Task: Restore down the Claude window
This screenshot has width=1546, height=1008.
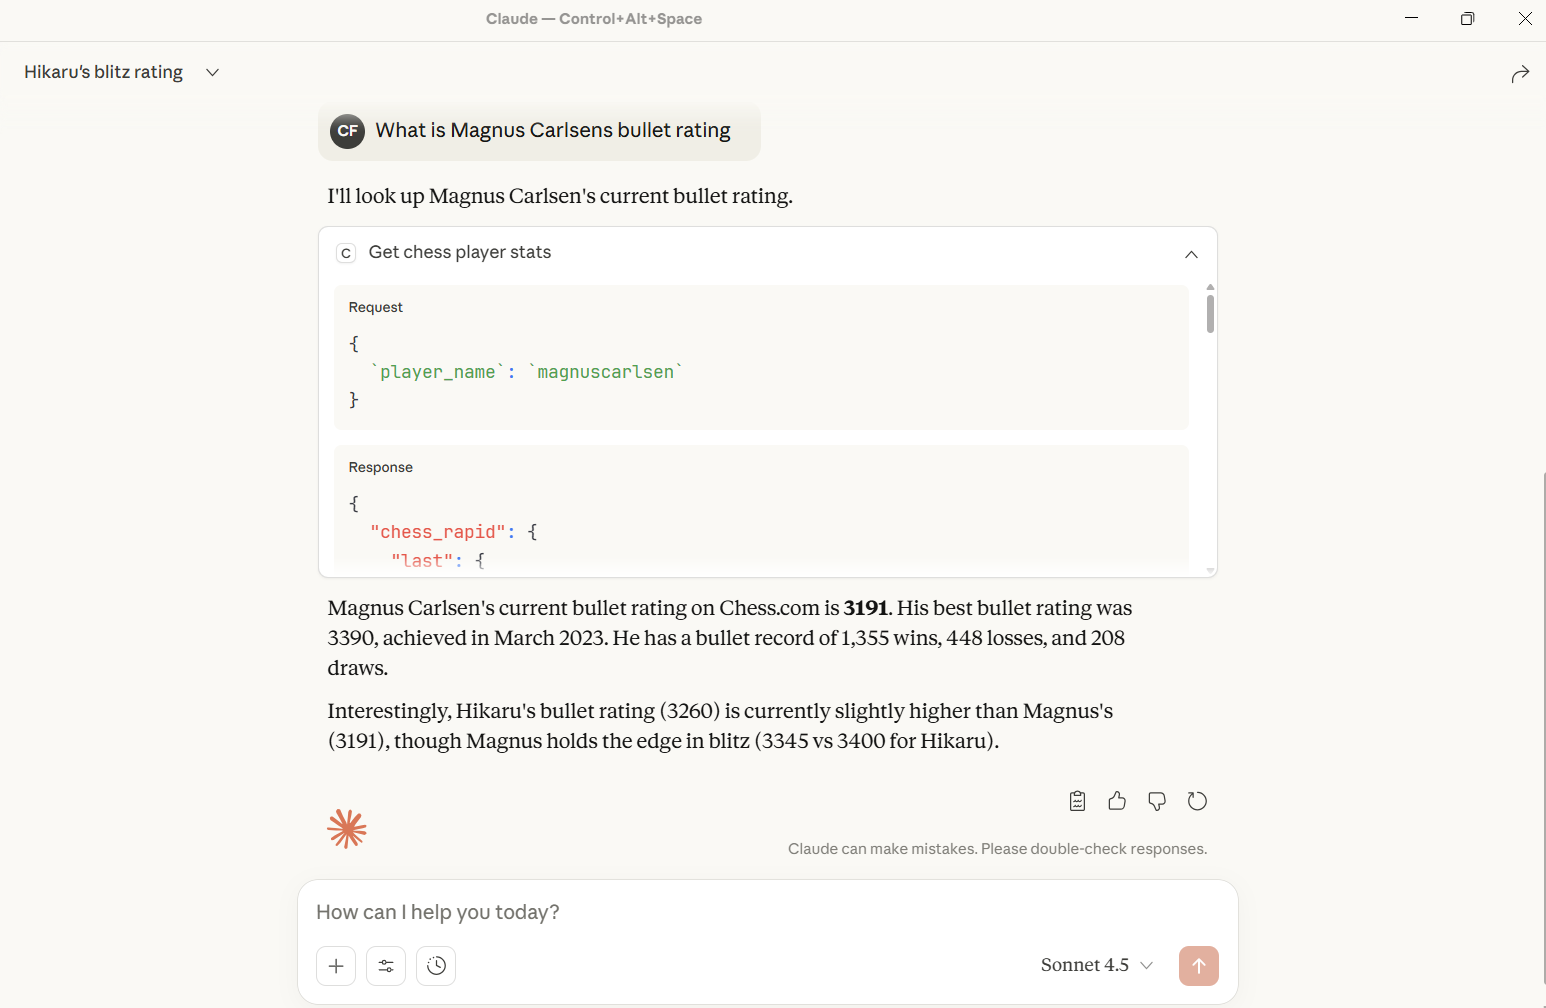Action: coord(1467,18)
